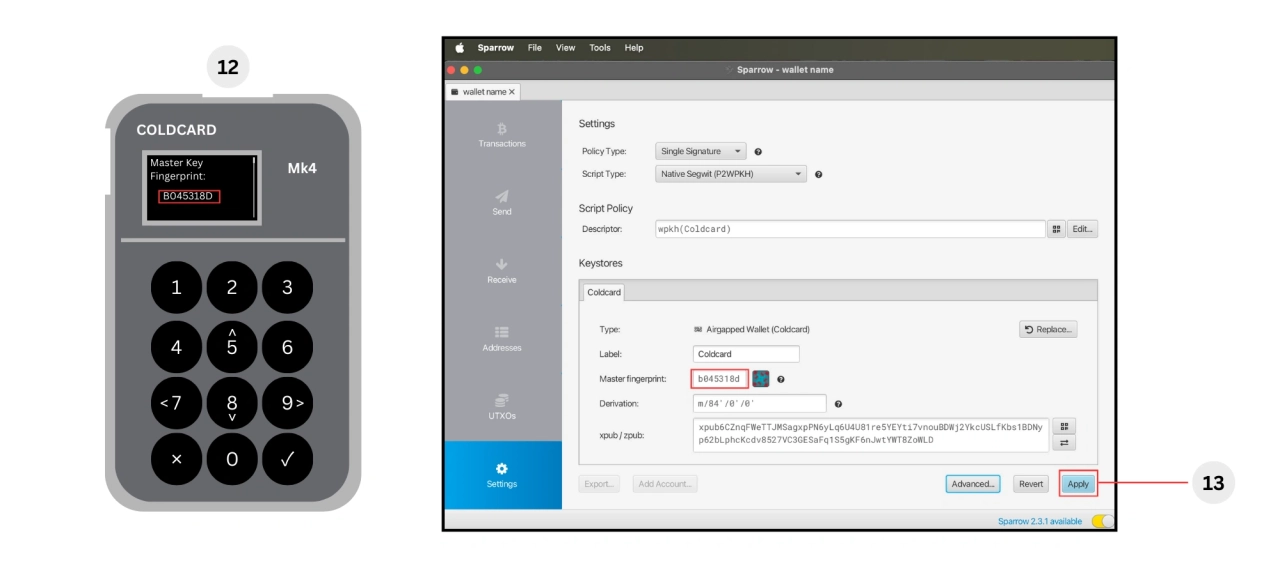Screen dimensions: 1280x568
Task: Click the Revert button
Action: point(1031,484)
